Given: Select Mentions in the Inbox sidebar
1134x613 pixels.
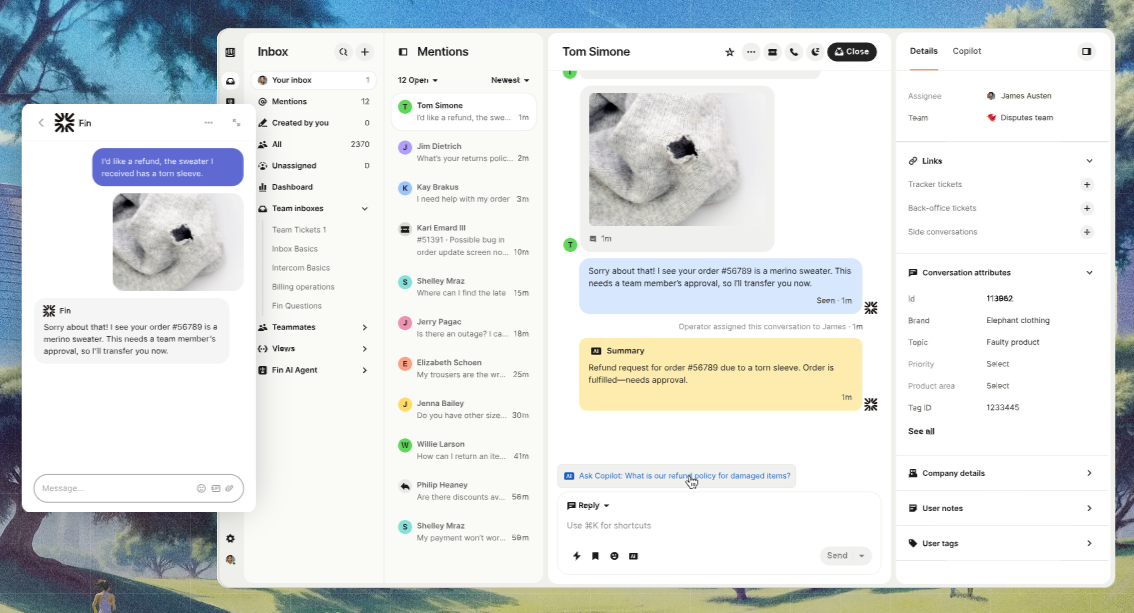Looking at the screenshot, I should (289, 101).
